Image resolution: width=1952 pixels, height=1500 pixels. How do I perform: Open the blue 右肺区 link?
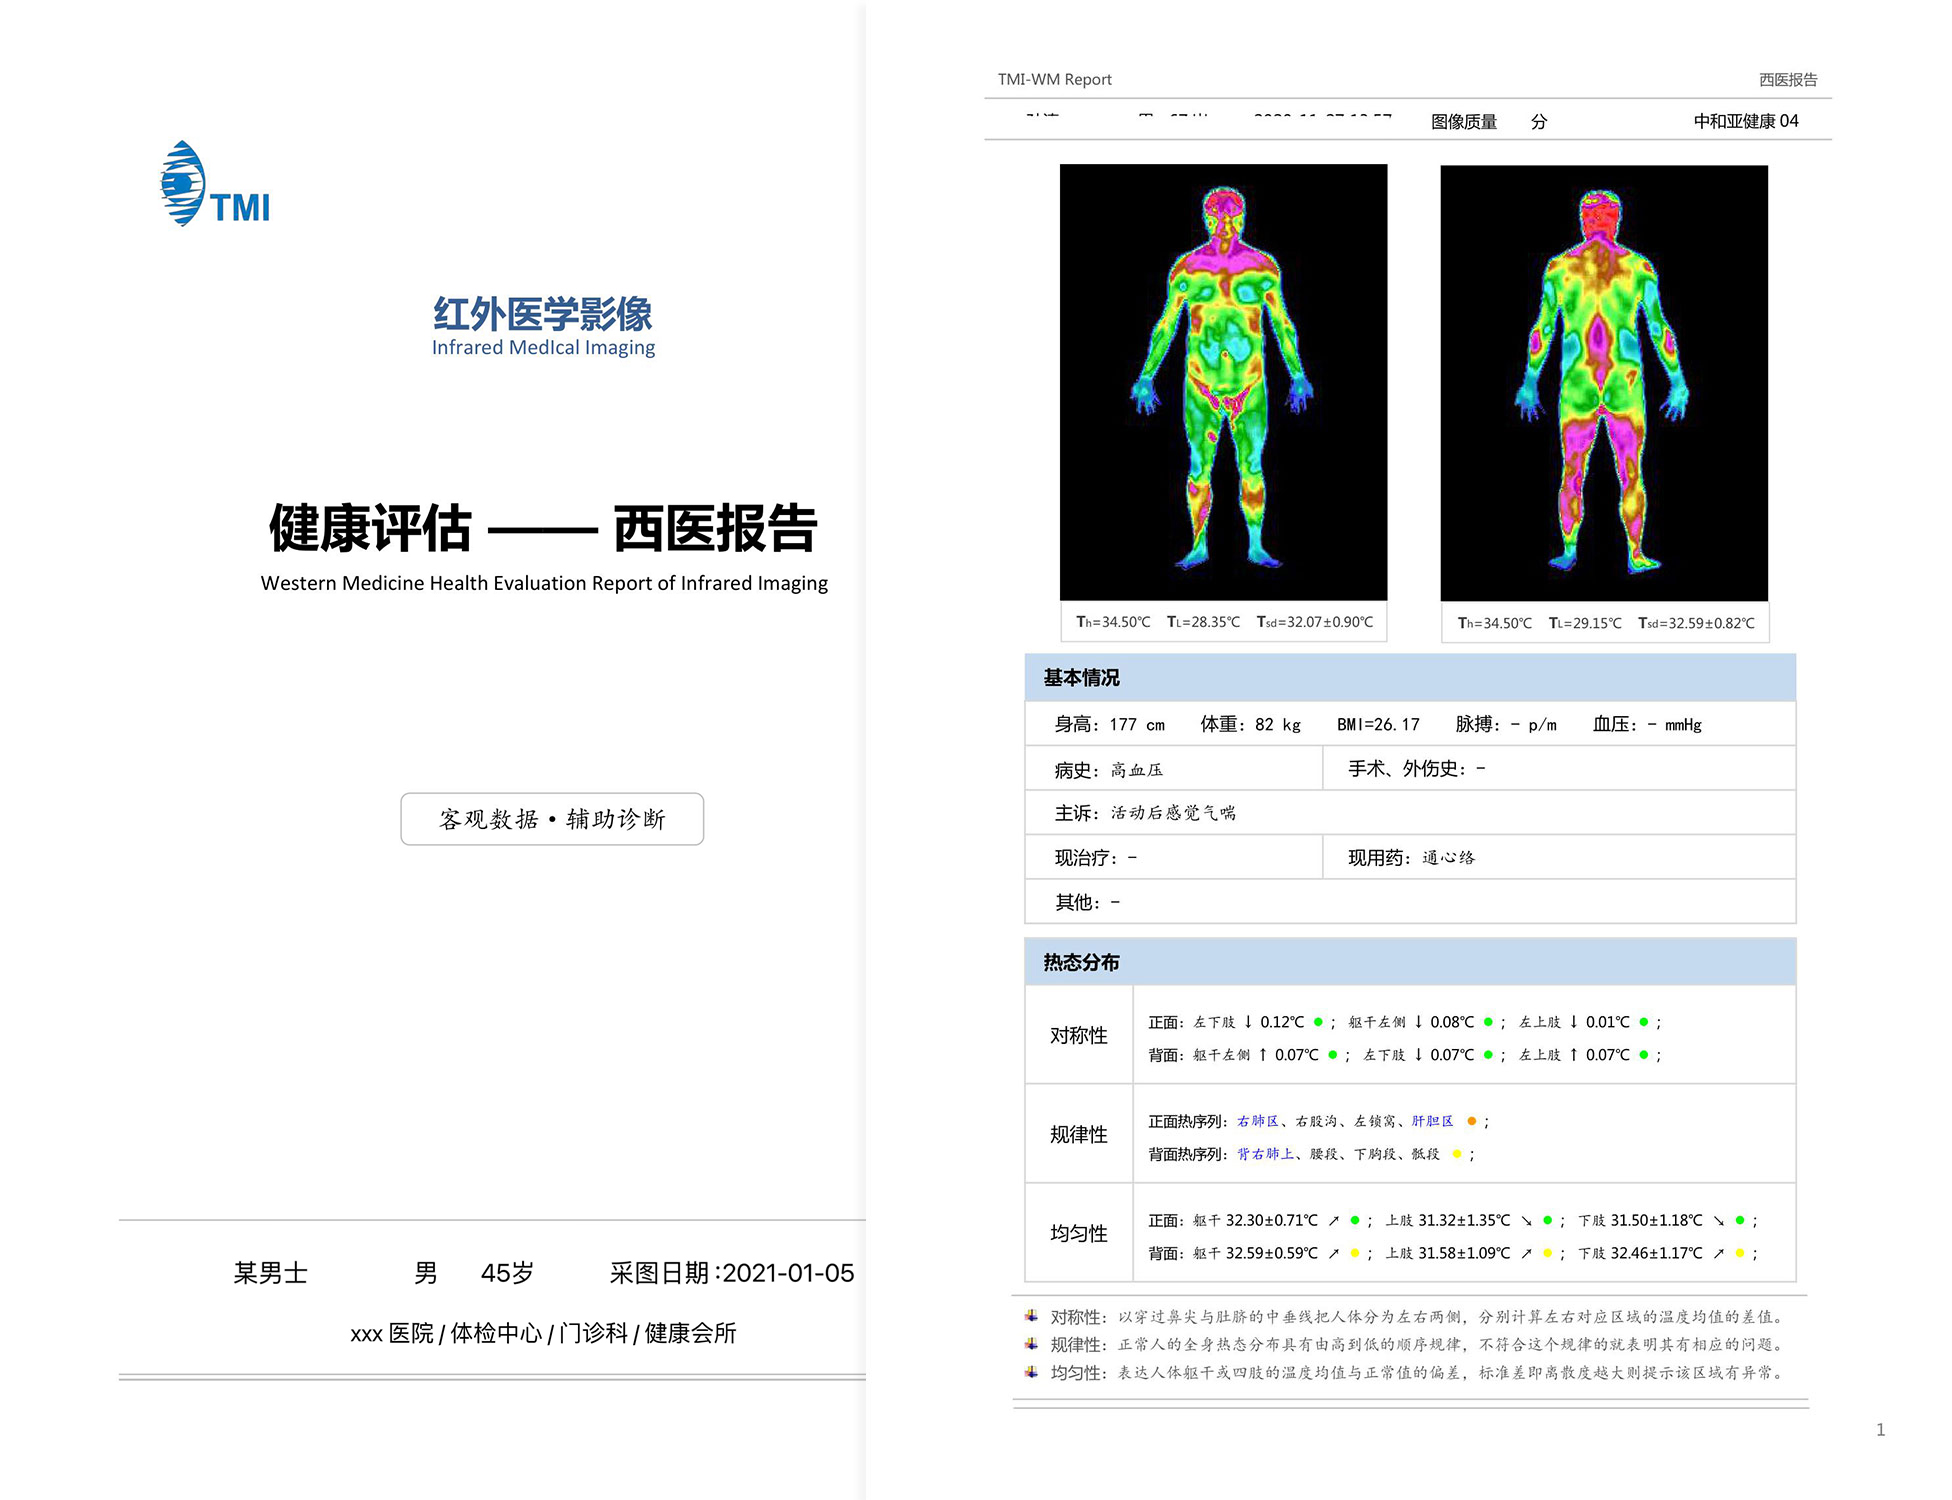[1258, 1121]
